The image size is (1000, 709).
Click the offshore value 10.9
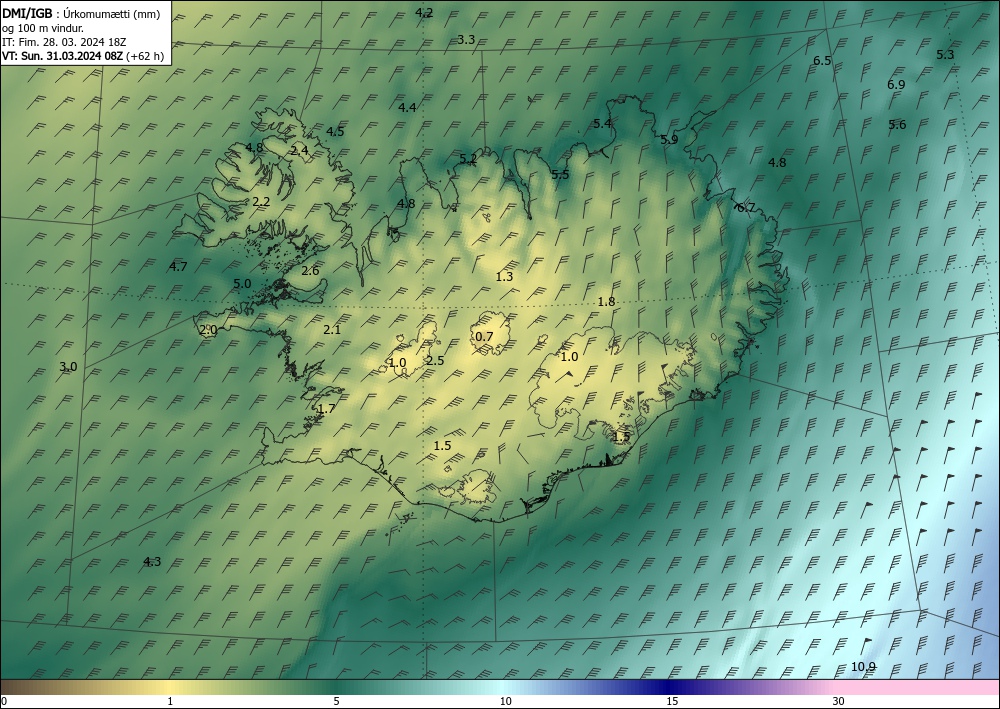coord(864,667)
